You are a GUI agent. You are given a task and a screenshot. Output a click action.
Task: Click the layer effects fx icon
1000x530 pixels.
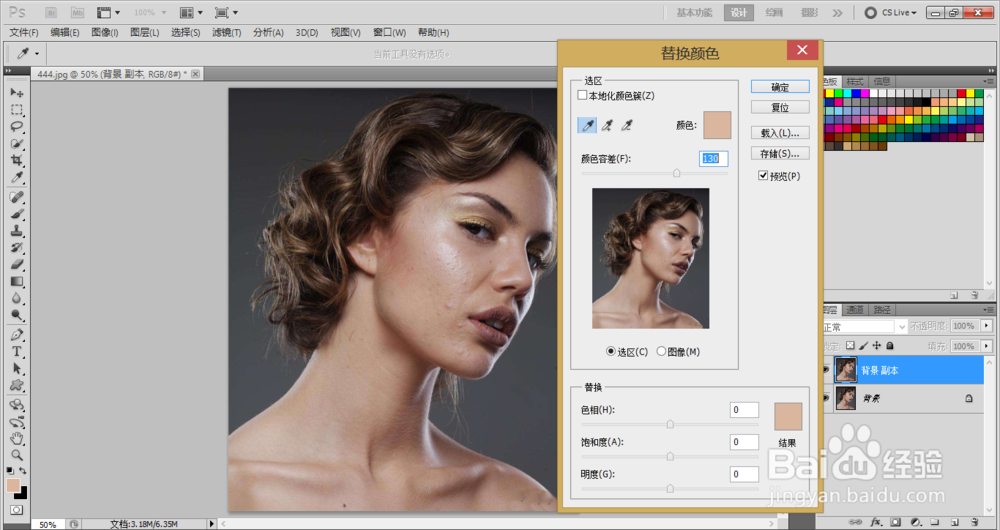click(x=876, y=522)
